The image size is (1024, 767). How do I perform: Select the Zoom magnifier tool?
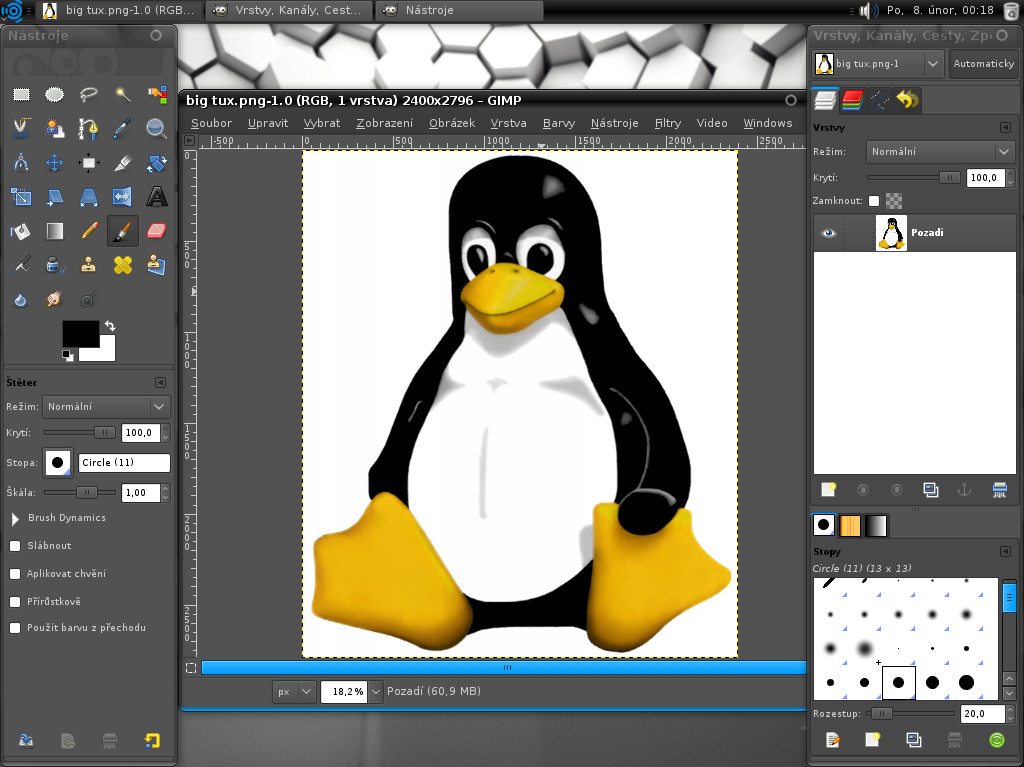click(x=157, y=129)
